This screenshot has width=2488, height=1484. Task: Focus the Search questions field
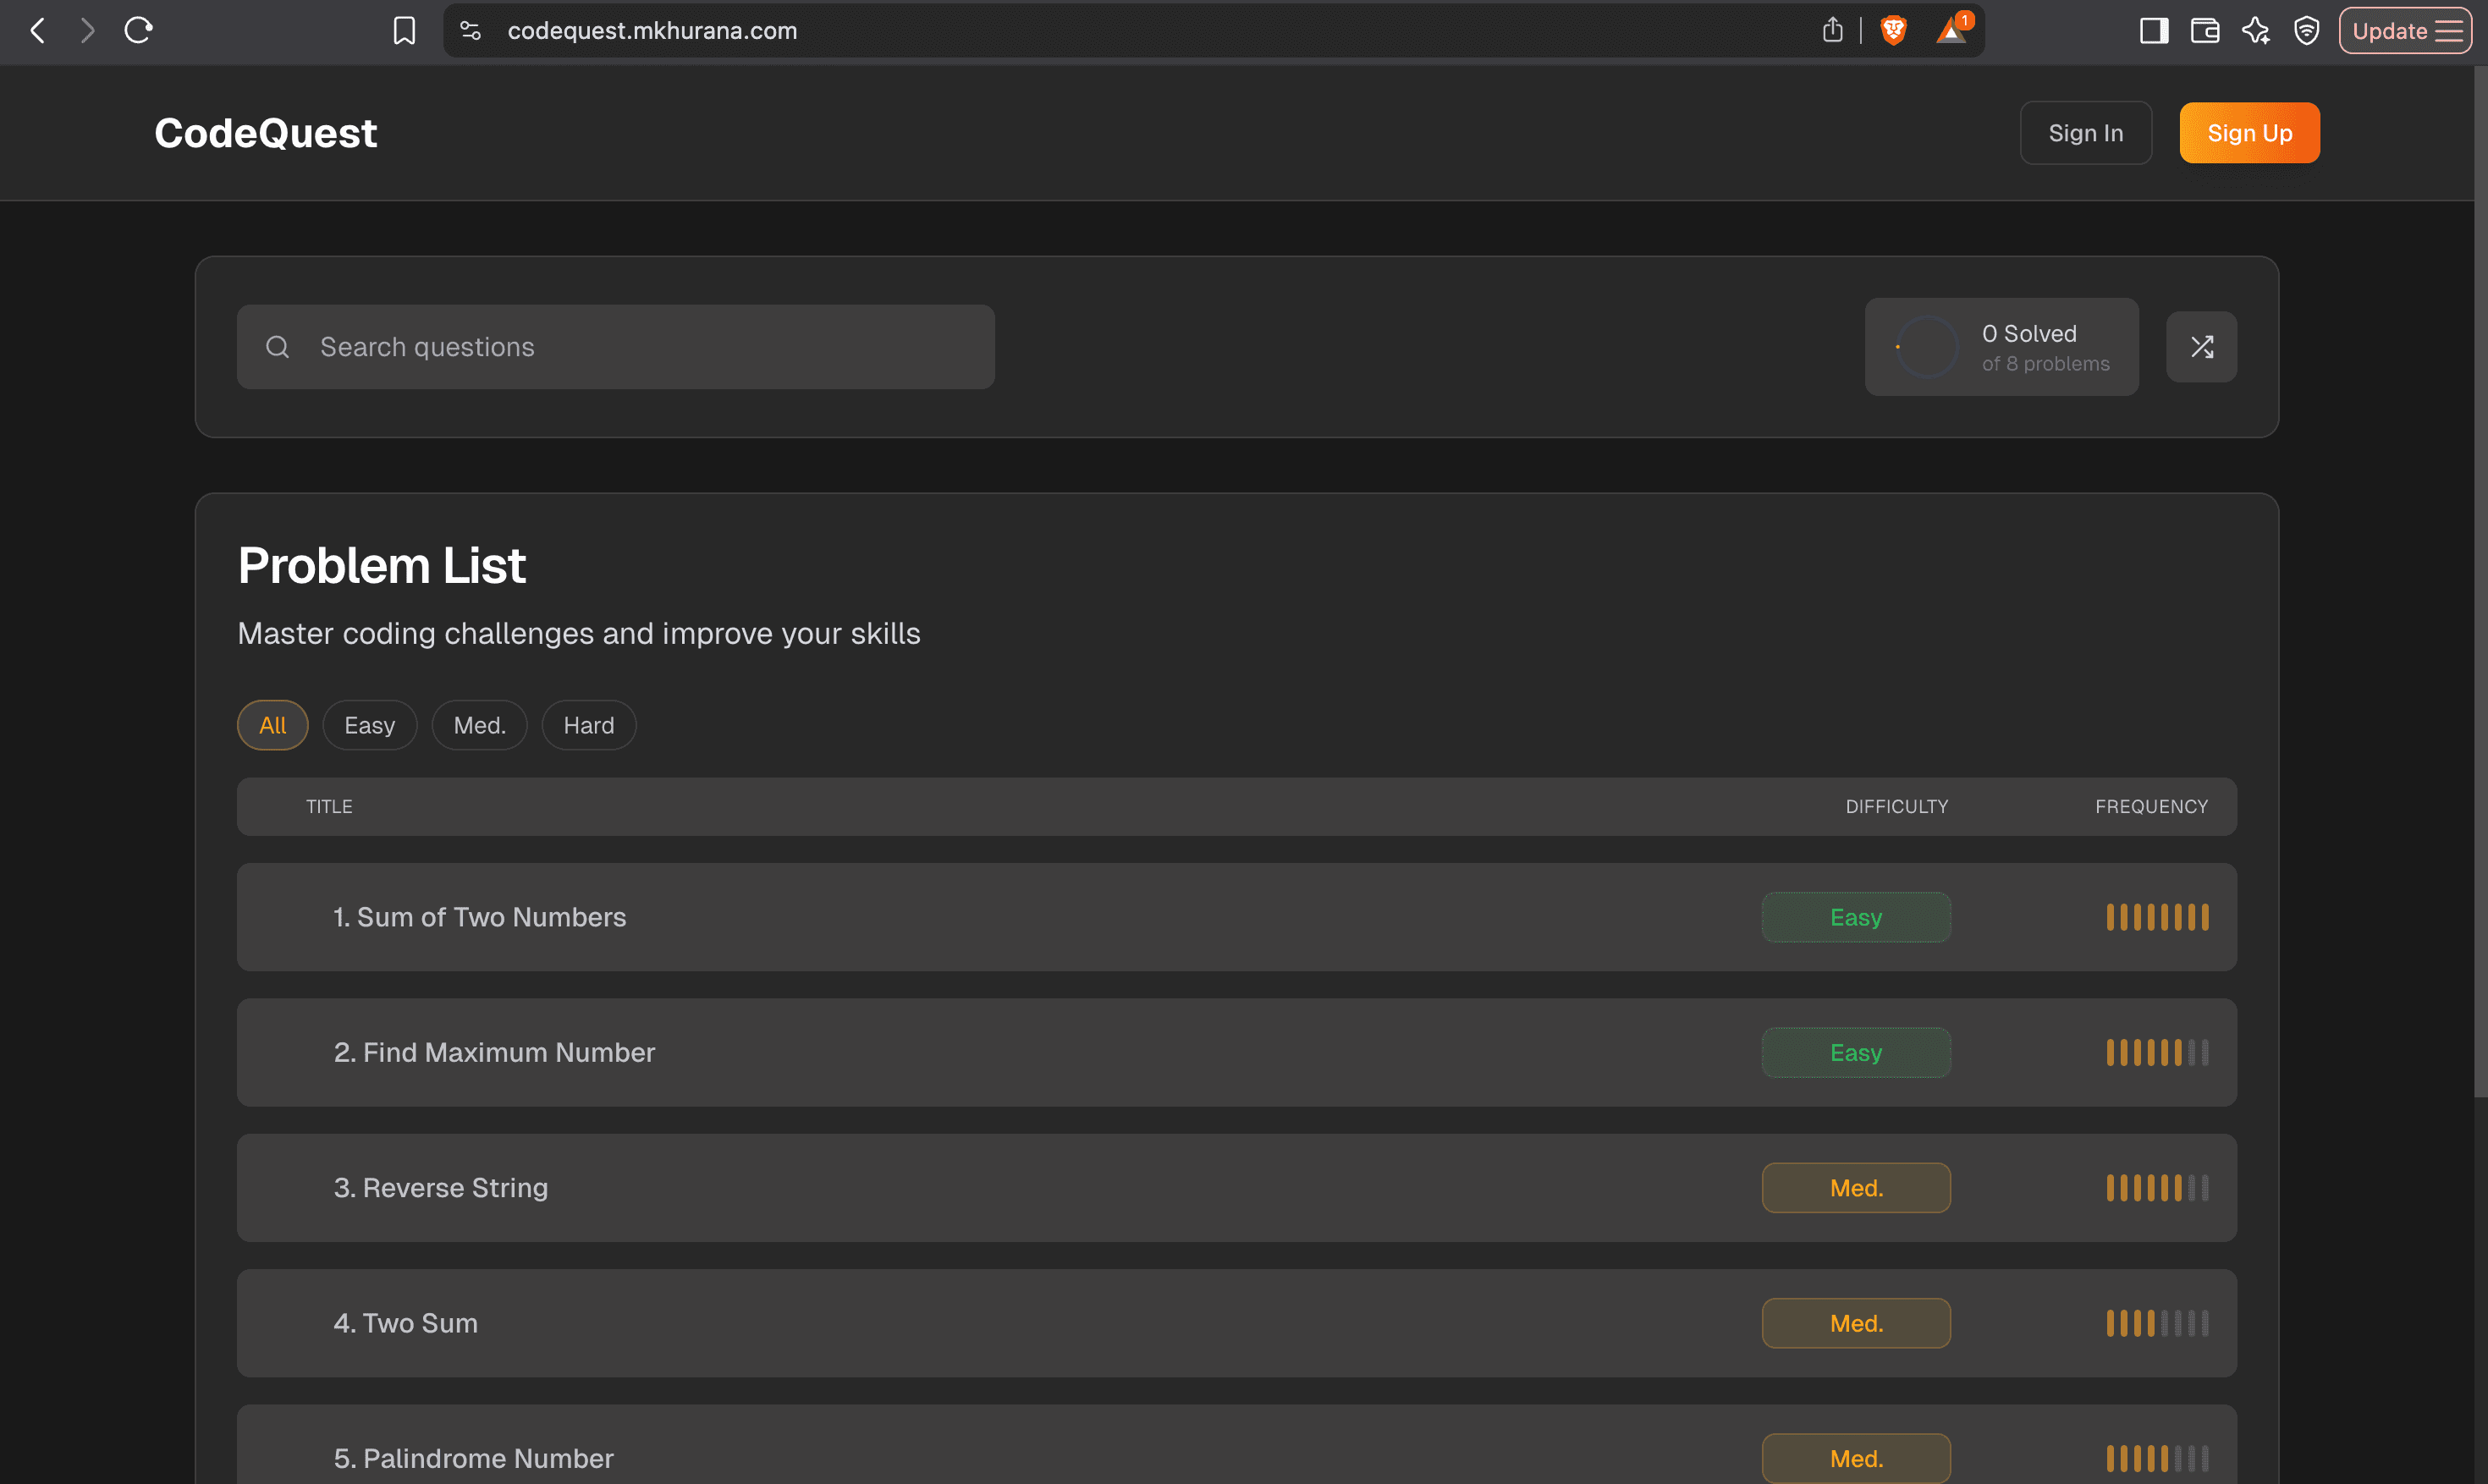616,347
